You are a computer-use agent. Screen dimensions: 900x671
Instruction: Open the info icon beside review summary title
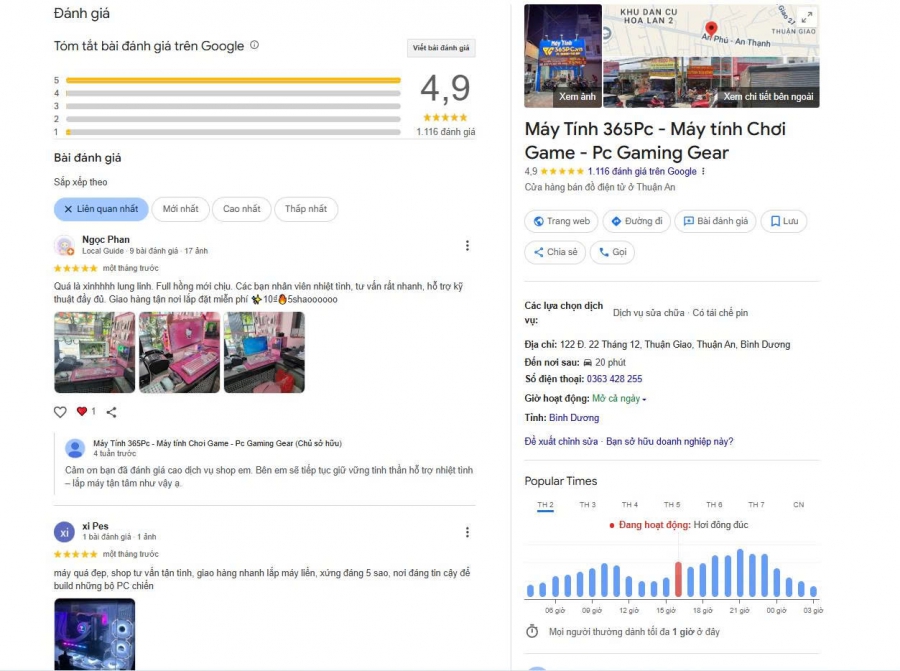254,45
